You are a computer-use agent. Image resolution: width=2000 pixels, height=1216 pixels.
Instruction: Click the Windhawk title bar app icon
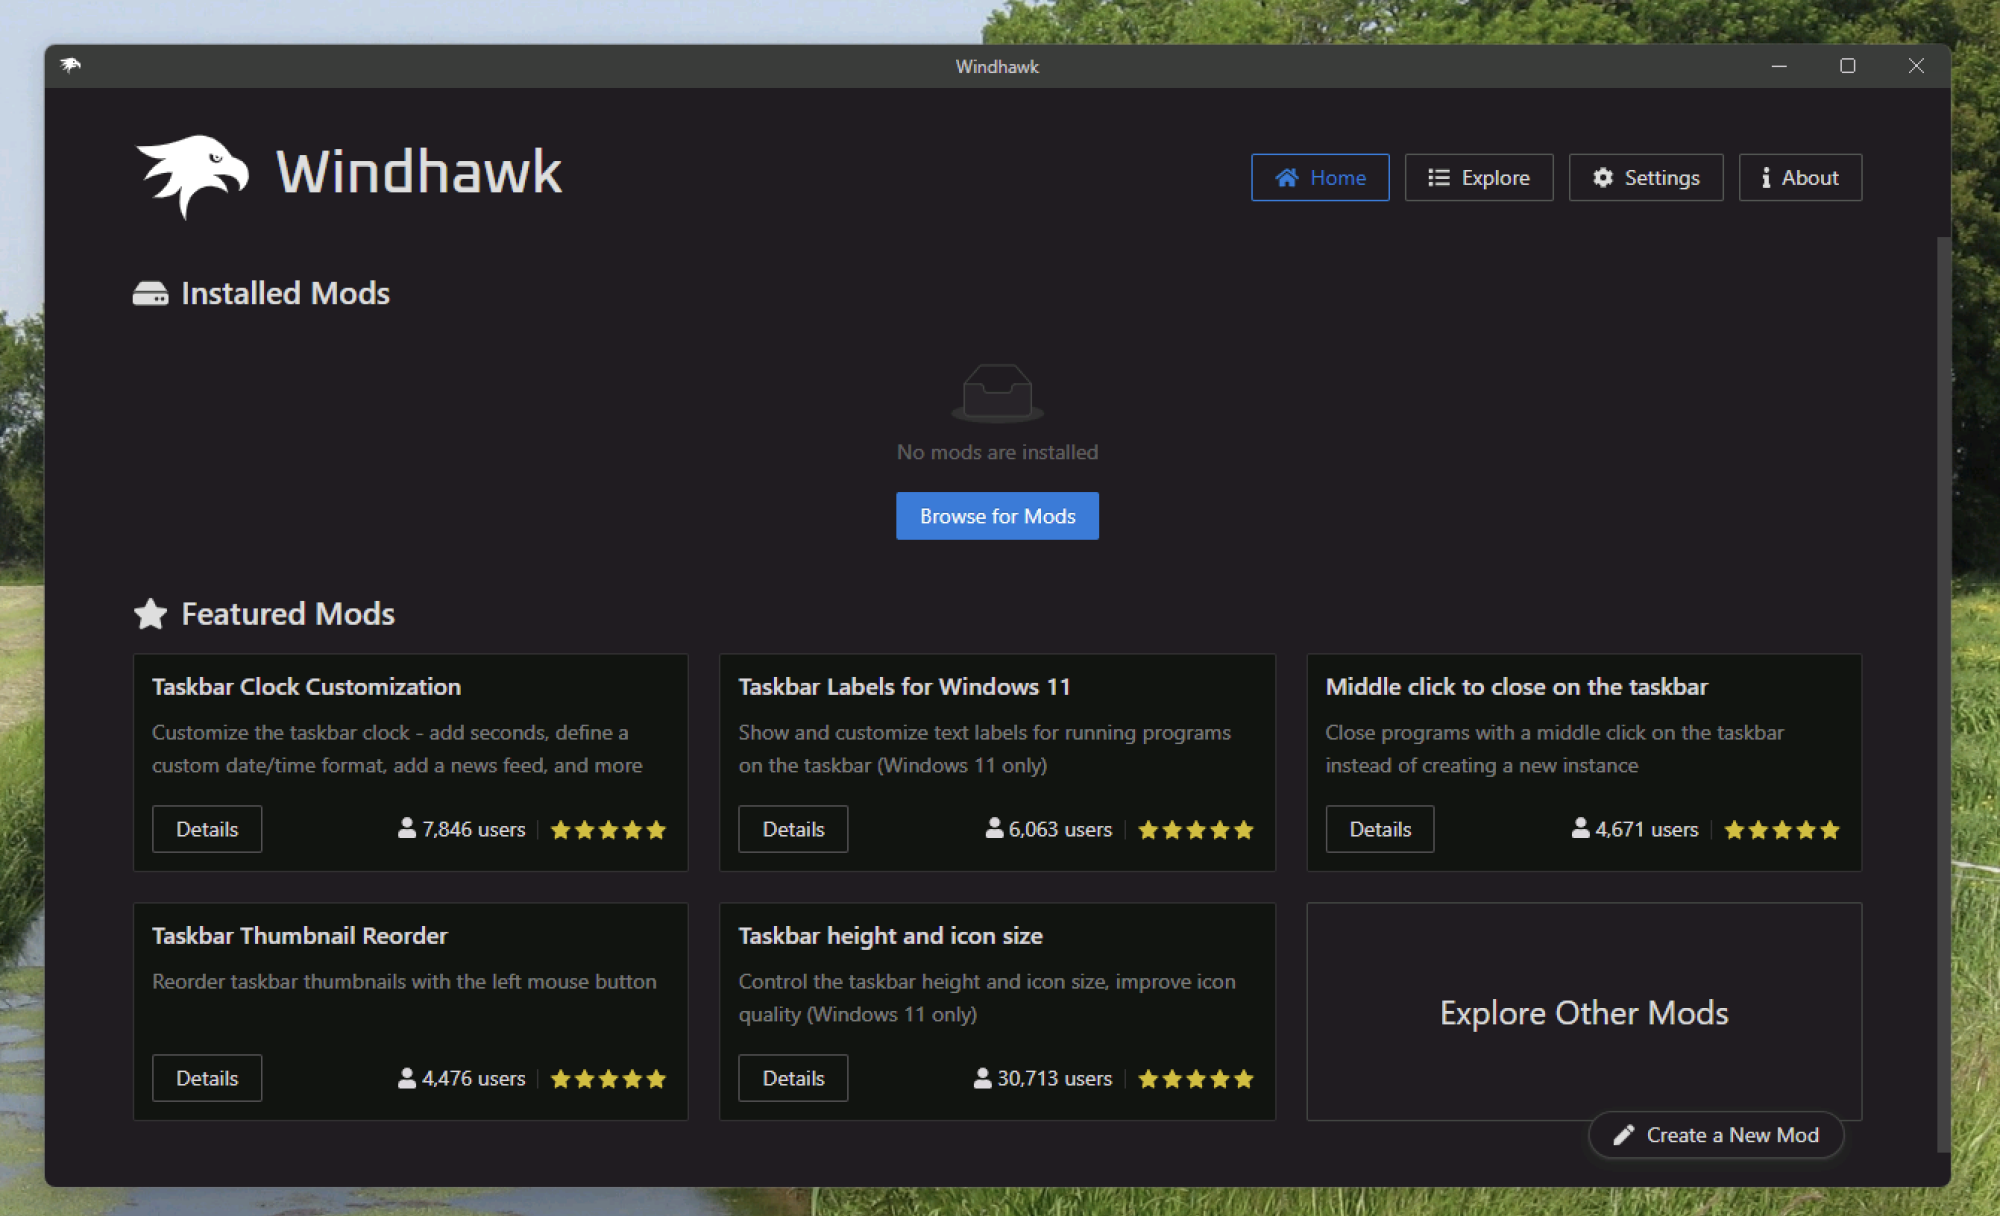pyautogui.click(x=70, y=66)
